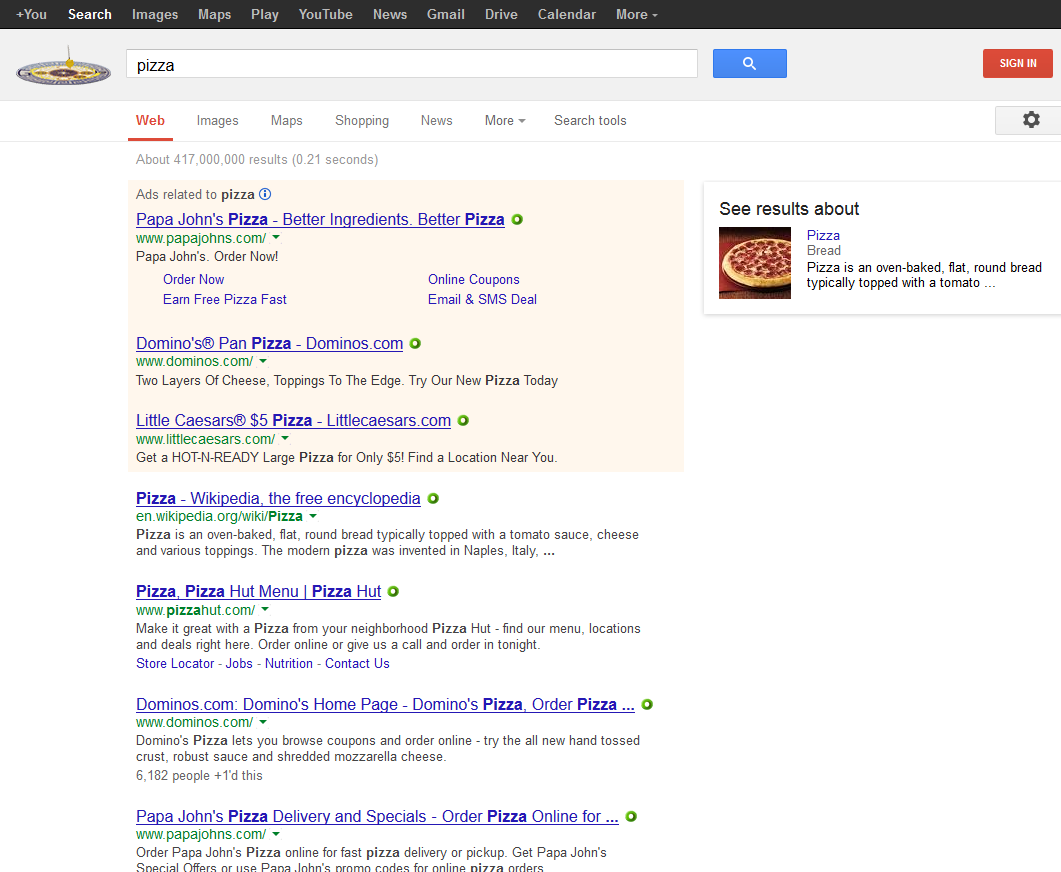Viewport: 1061px width, 872px height.
Task: Open the settings gear menu
Action: click(x=1031, y=120)
